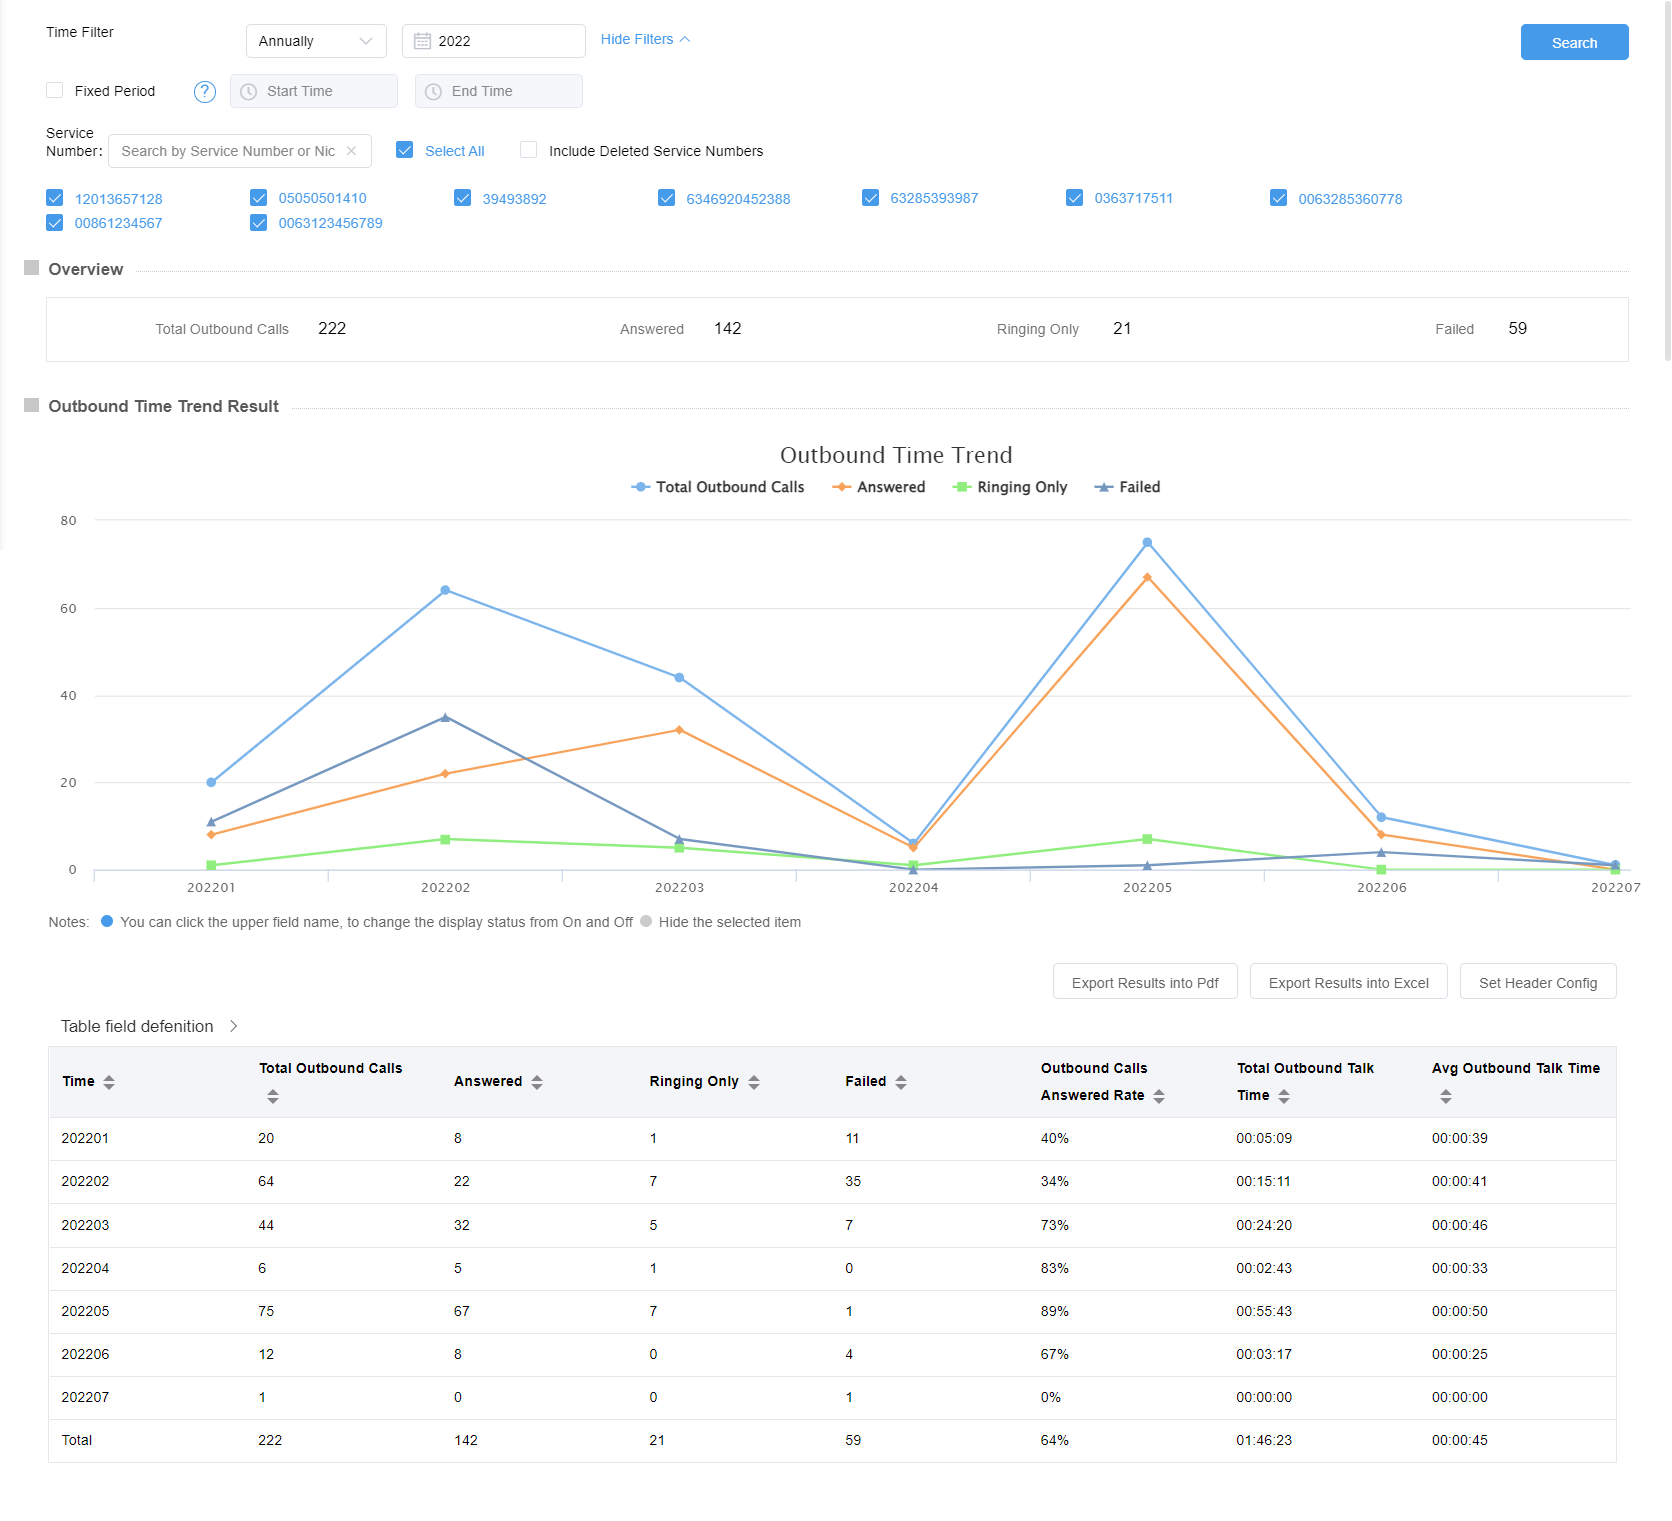Viewport: 1672px width, 1521px height.
Task: Open the Annually time filter dropdown
Action: [315, 41]
